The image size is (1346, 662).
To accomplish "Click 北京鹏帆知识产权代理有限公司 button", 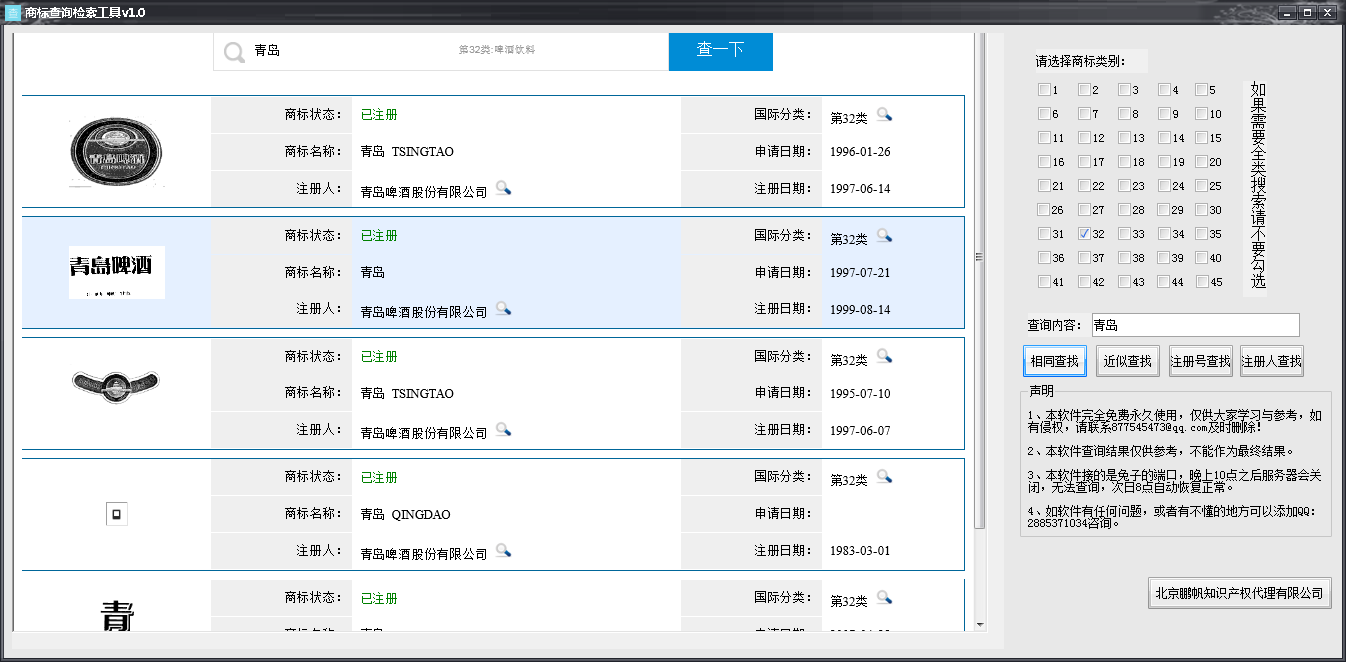I will point(1239,592).
